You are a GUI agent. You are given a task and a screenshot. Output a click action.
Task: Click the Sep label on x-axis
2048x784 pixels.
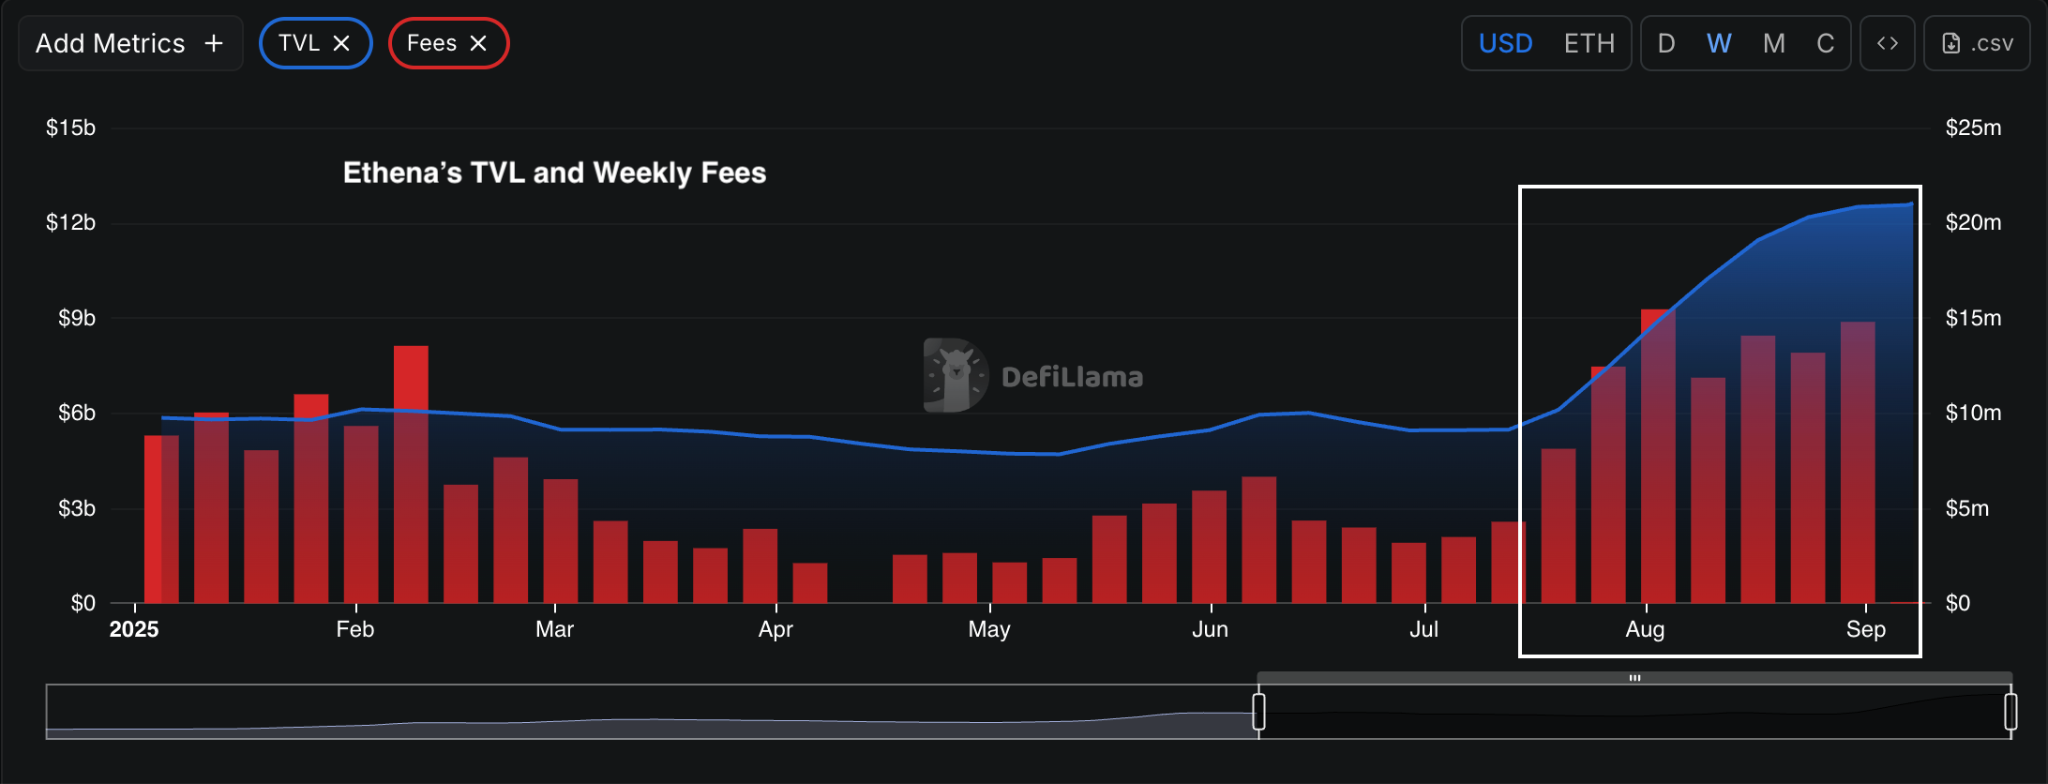click(x=1866, y=629)
